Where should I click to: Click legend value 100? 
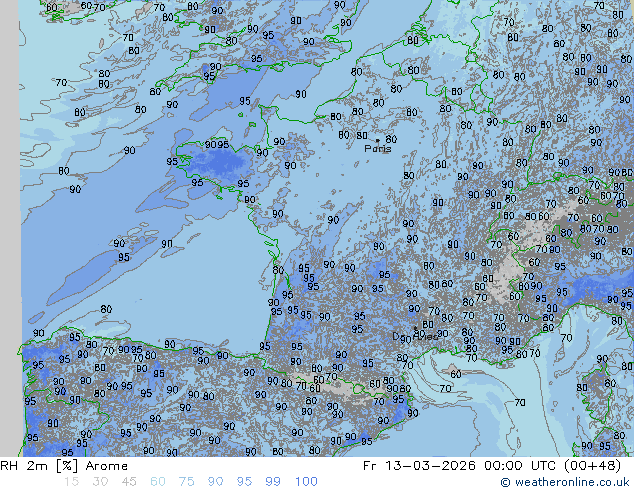coord(306,482)
